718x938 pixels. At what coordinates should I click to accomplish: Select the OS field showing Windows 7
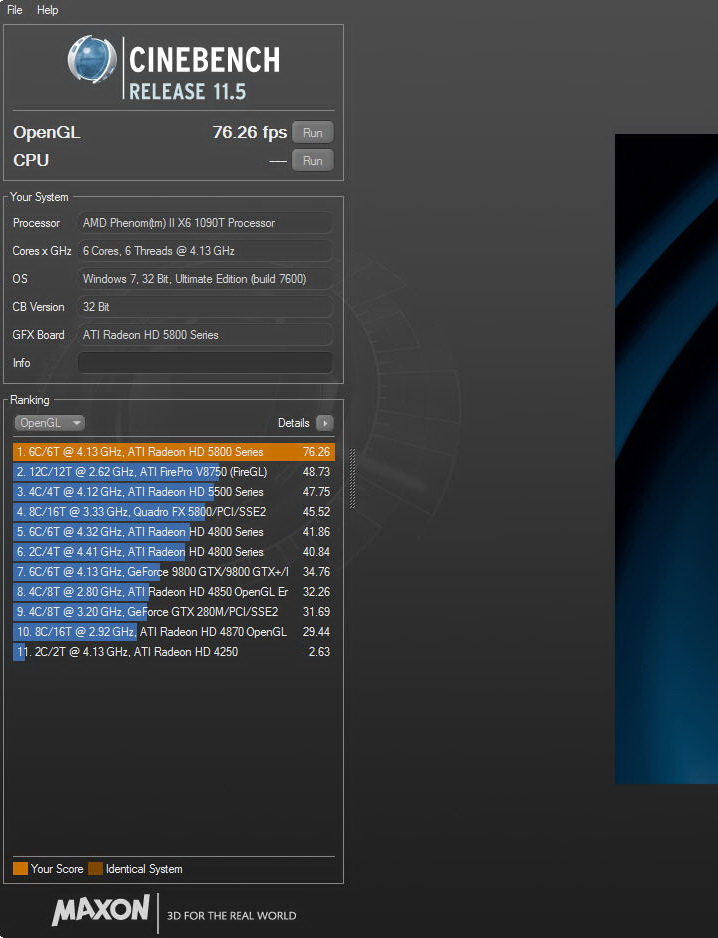205,279
